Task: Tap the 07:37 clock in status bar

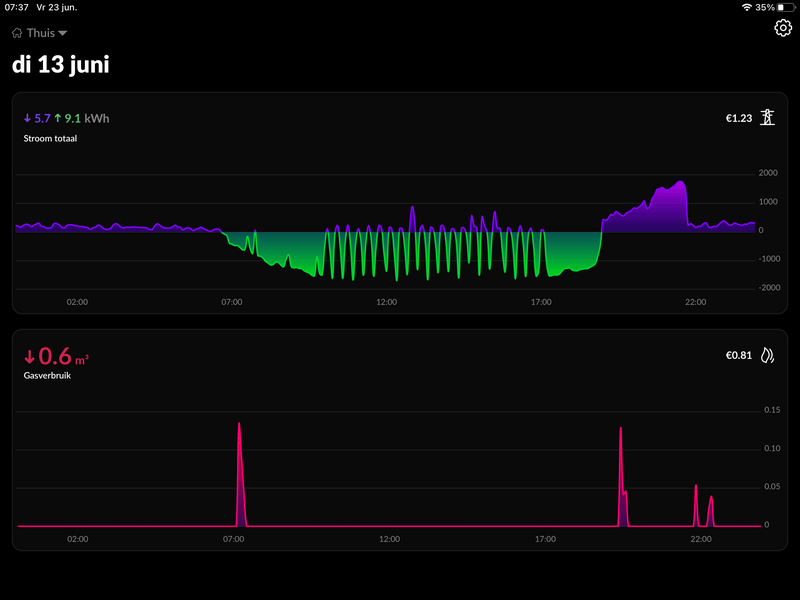Action: 16,7
